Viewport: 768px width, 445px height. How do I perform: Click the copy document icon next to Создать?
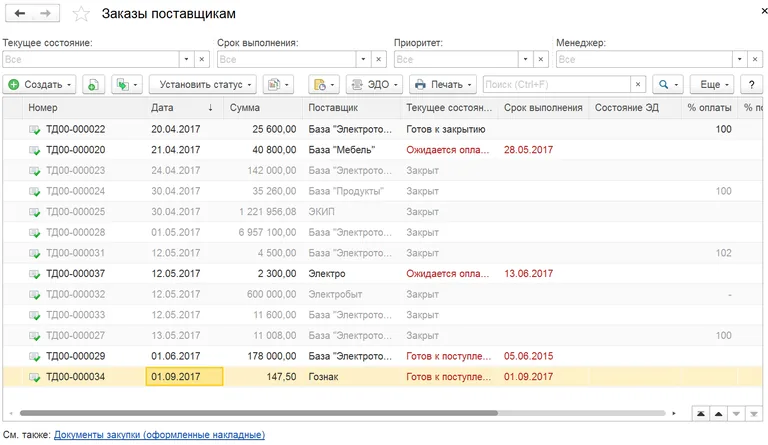92,85
